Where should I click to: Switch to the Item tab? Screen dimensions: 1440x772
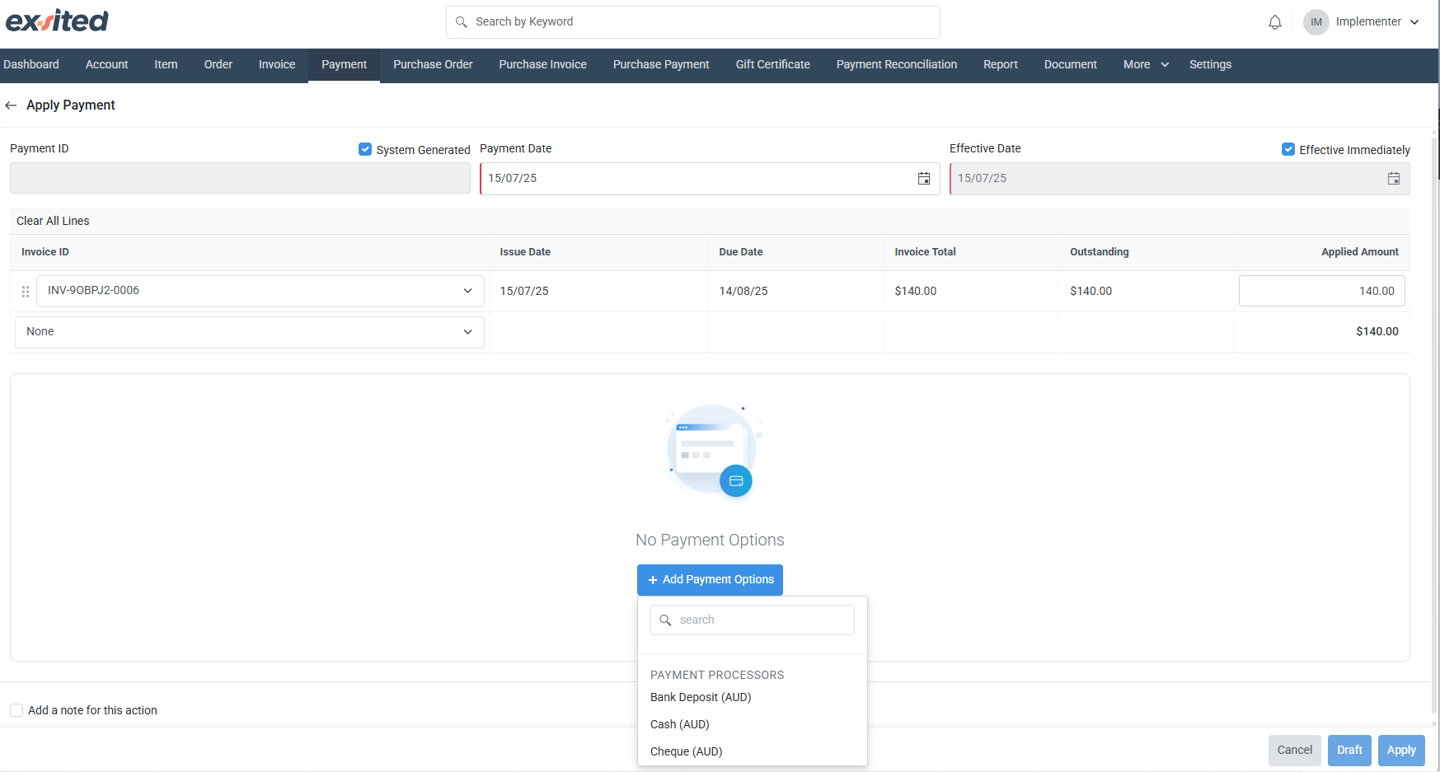[x=166, y=65]
